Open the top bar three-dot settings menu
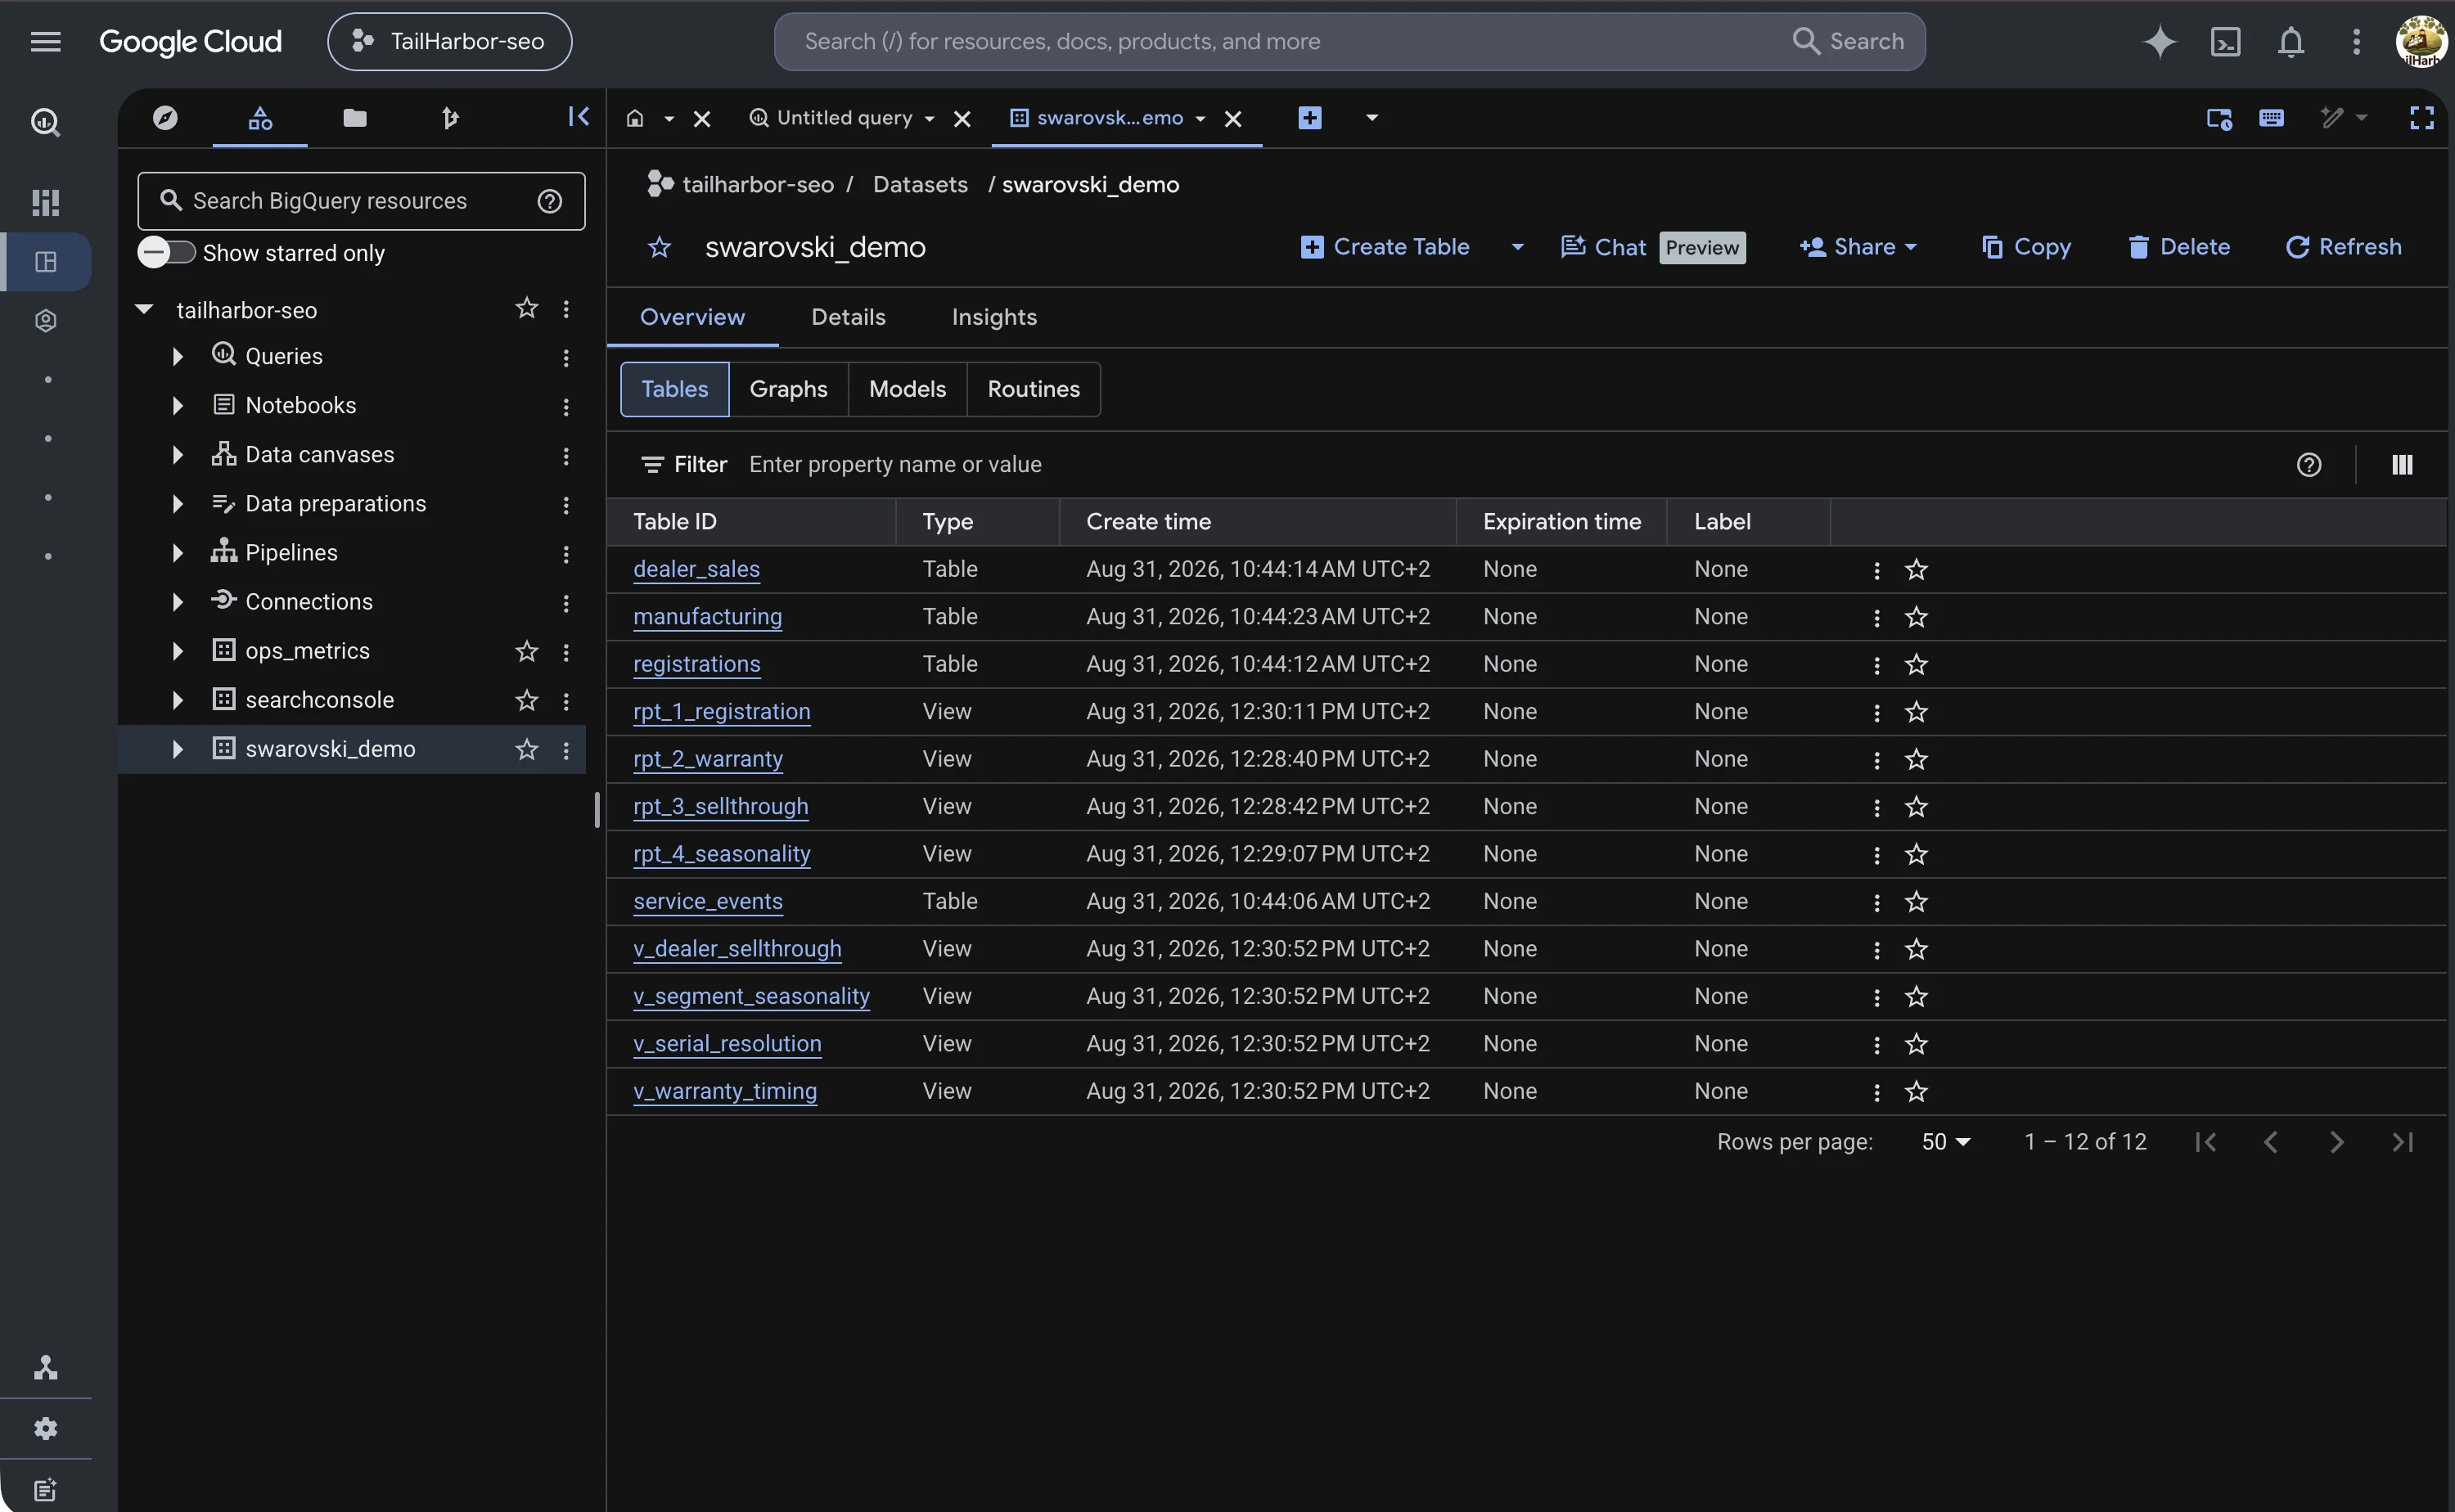 click(x=2357, y=41)
